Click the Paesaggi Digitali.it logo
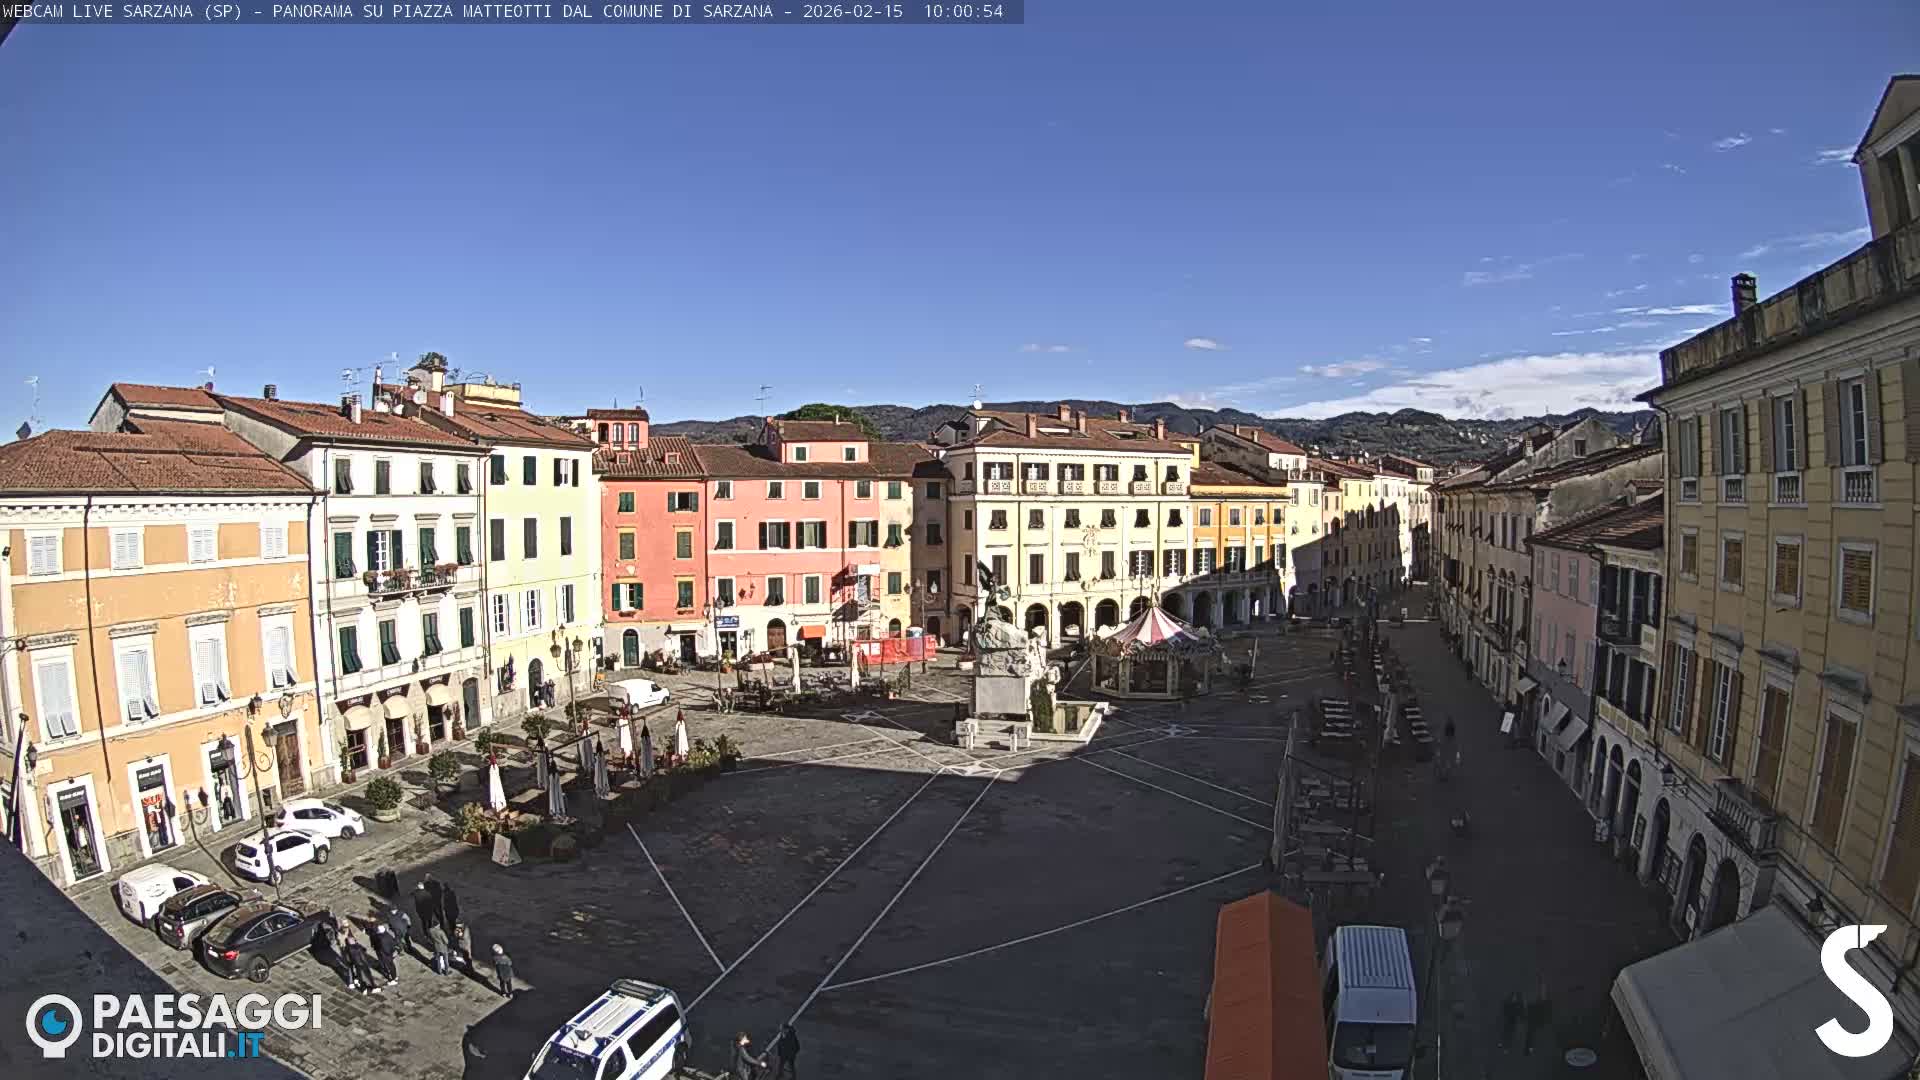The height and width of the screenshot is (1080, 1920). pyautogui.click(x=174, y=1025)
